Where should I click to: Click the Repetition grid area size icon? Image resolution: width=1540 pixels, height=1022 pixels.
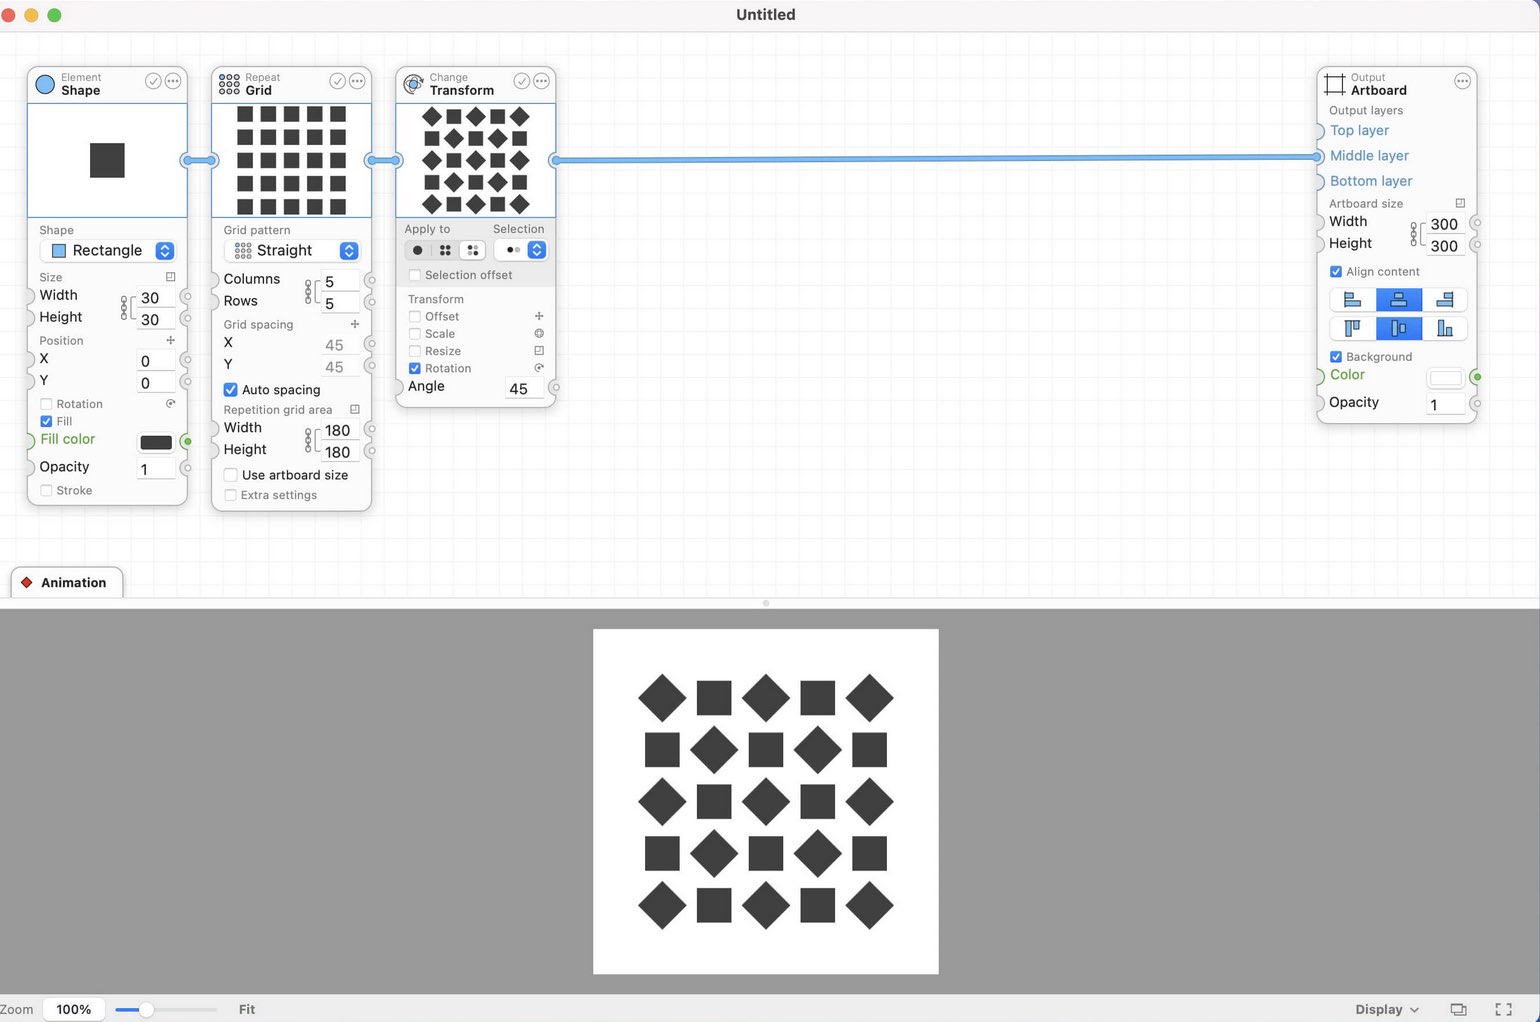[x=354, y=409]
